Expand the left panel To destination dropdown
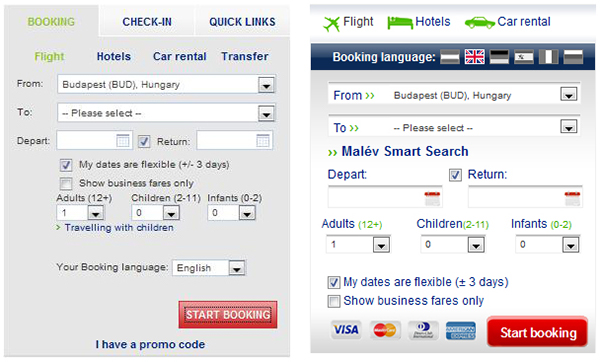600x362 pixels. click(x=266, y=114)
